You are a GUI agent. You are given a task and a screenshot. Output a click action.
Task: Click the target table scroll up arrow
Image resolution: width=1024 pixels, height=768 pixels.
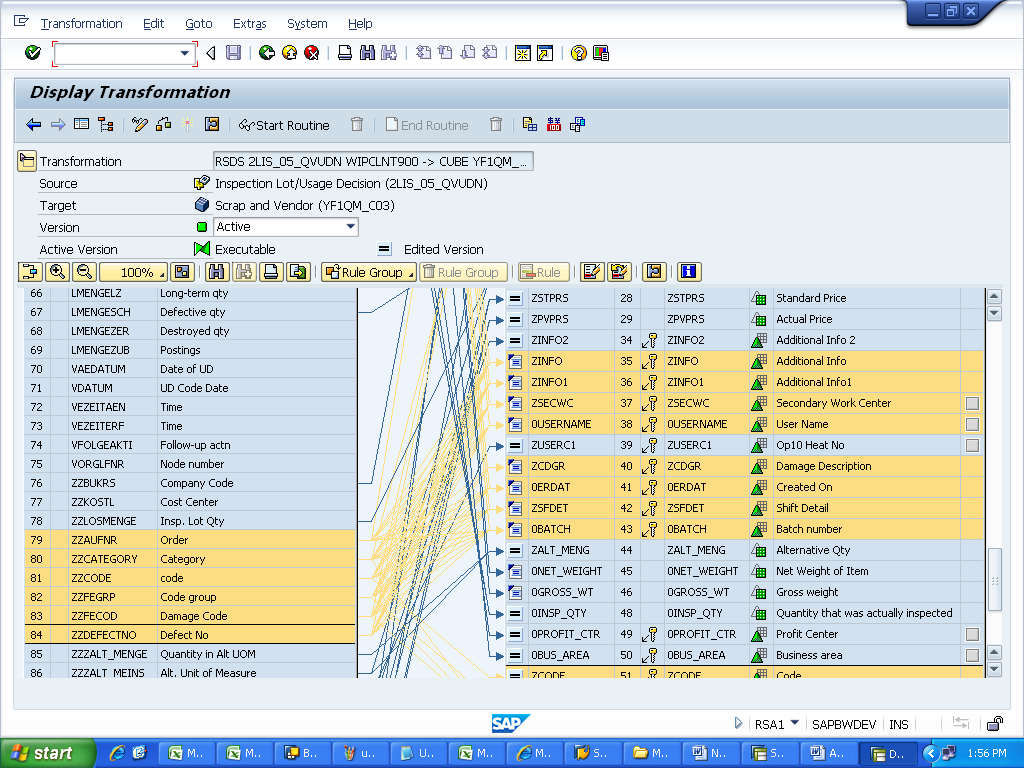click(x=994, y=296)
